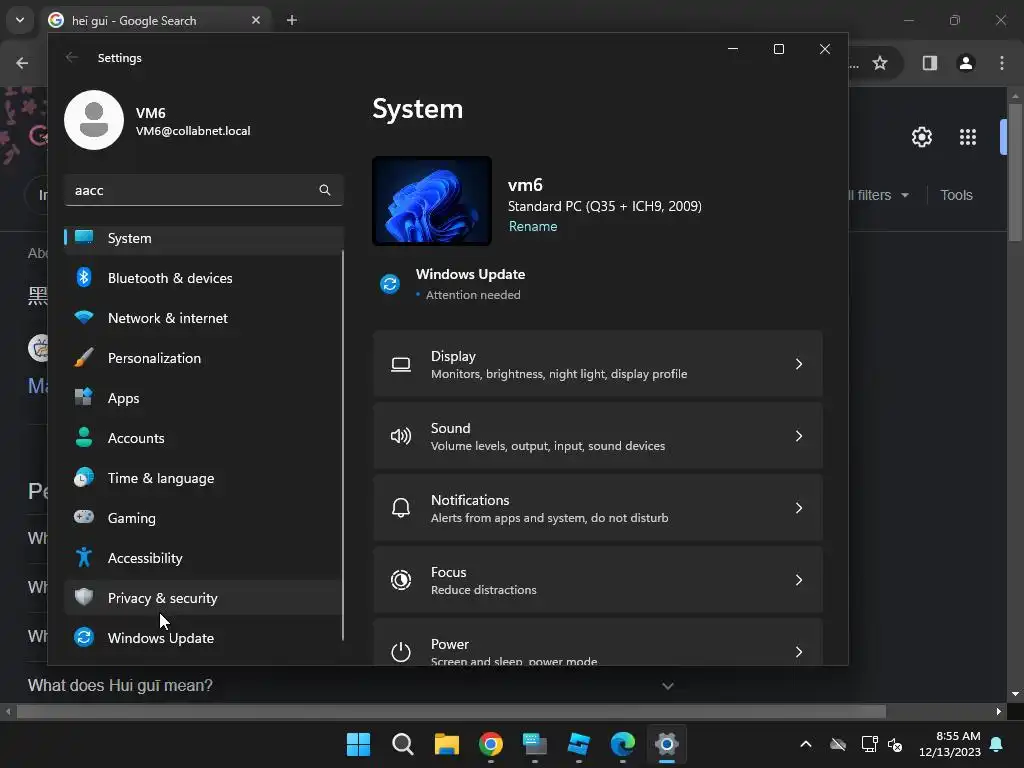Expand Power settings chevron
The width and height of the screenshot is (1024, 768).
pyautogui.click(x=799, y=652)
